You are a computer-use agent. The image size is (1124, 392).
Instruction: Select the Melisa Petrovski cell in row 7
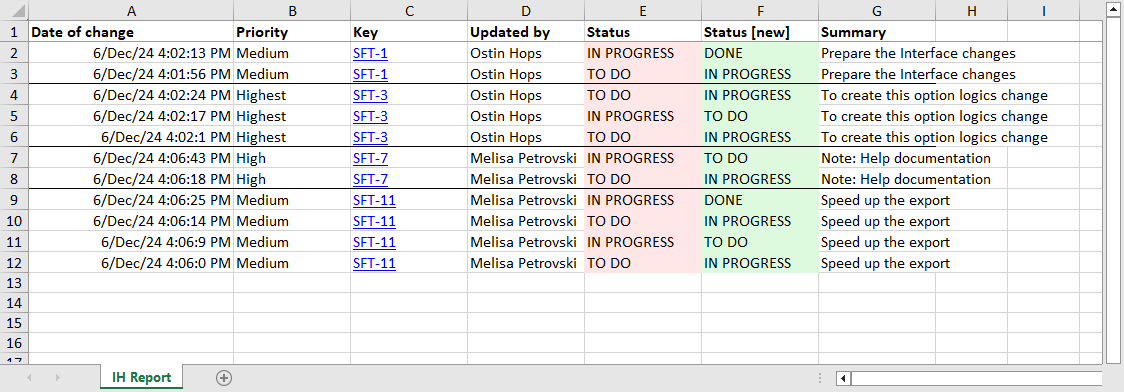(526, 158)
